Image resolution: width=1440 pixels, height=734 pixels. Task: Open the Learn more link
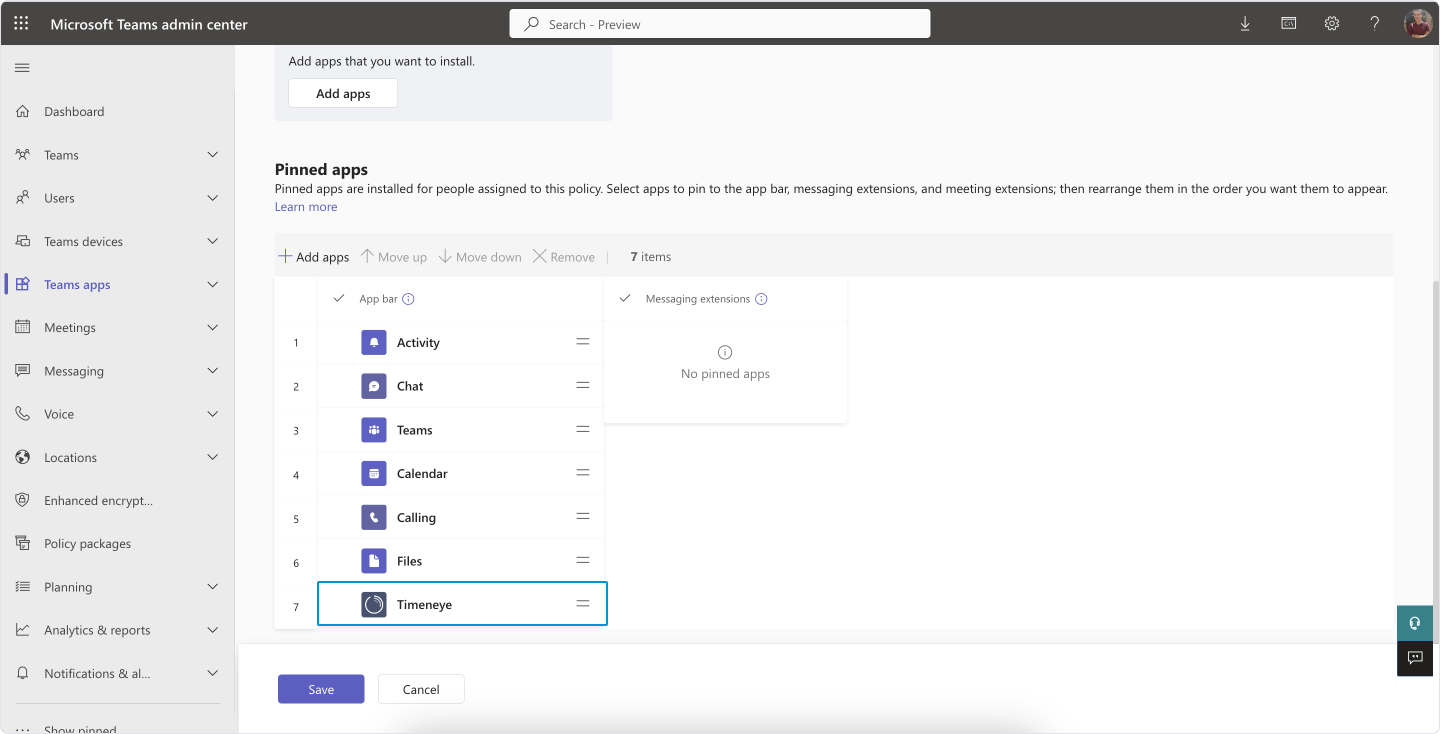pos(305,206)
